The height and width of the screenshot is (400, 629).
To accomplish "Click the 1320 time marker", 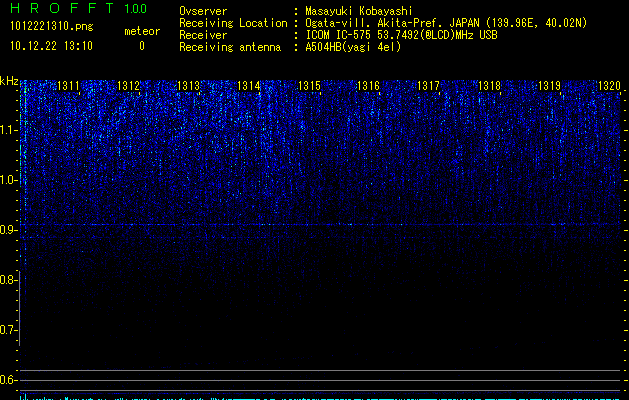I will [x=609, y=86].
